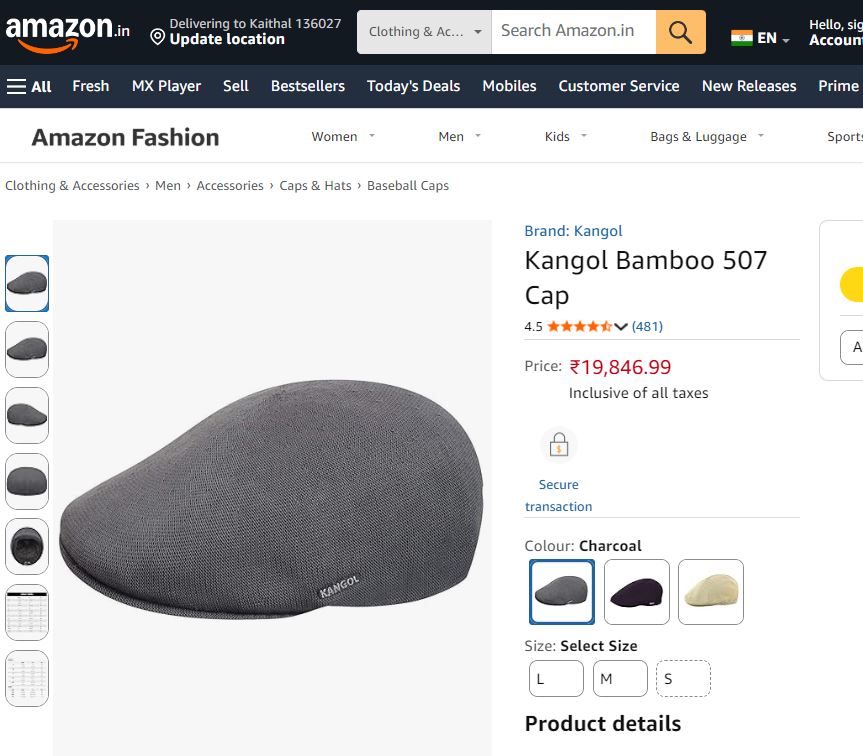
Task: Click the cap interior thumbnail in sidebar
Action: tap(27, 546)
